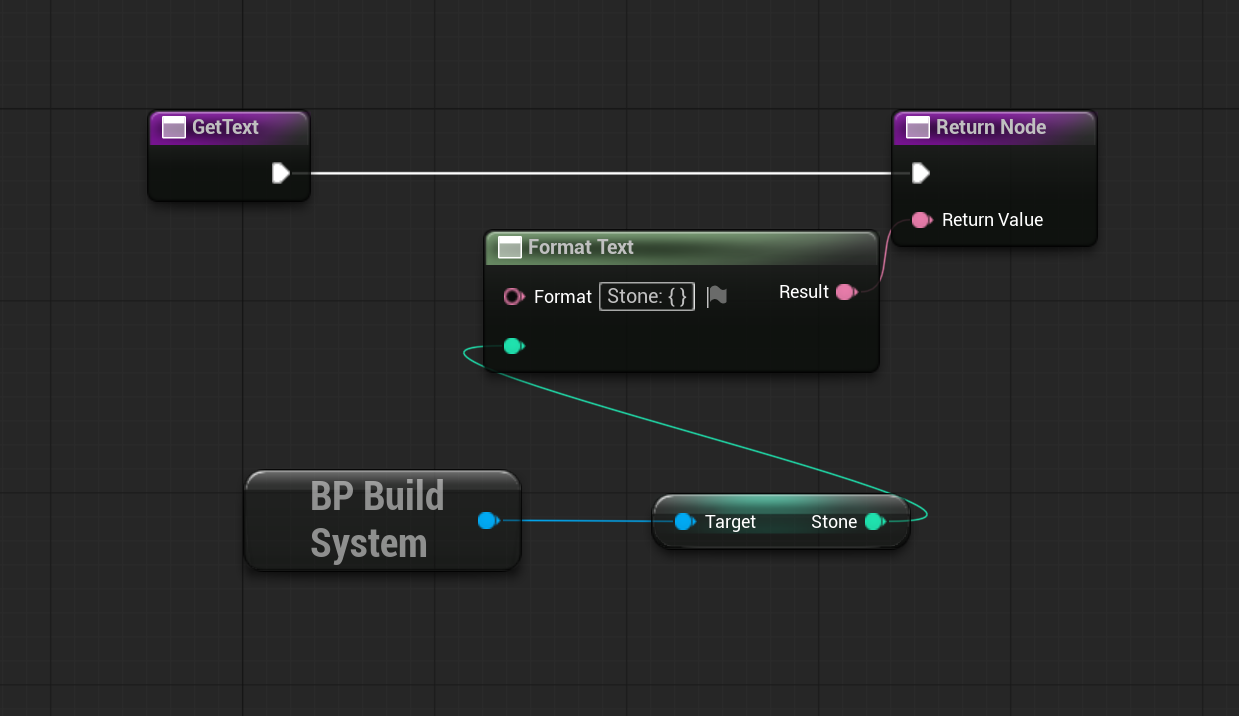This screenshot has height=716, width=1239.
Task: Click the hollow Format input pin
Action: point(513,297)
